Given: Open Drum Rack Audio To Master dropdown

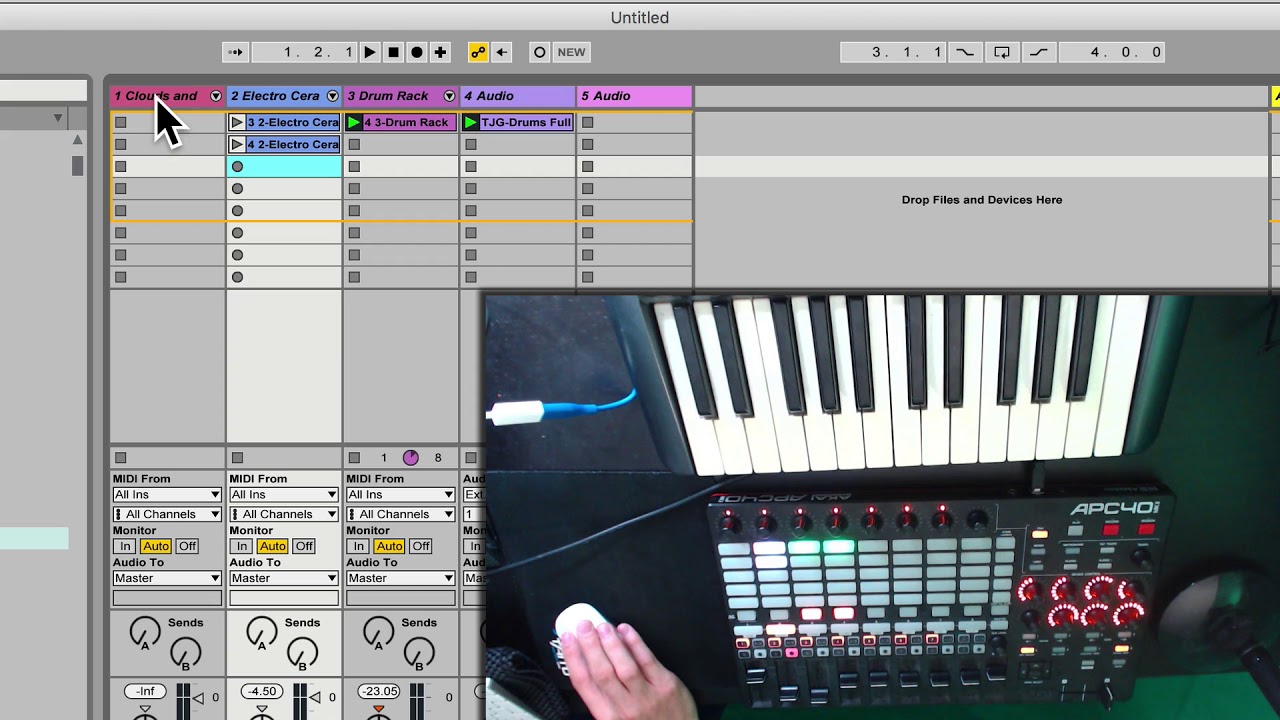Looking at the screenshot, I should [x=400, y=578].
